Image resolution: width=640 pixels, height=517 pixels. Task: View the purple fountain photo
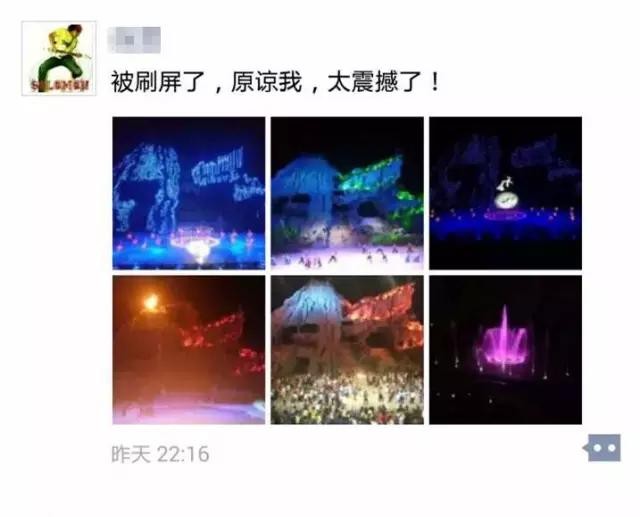coord(505,350)
